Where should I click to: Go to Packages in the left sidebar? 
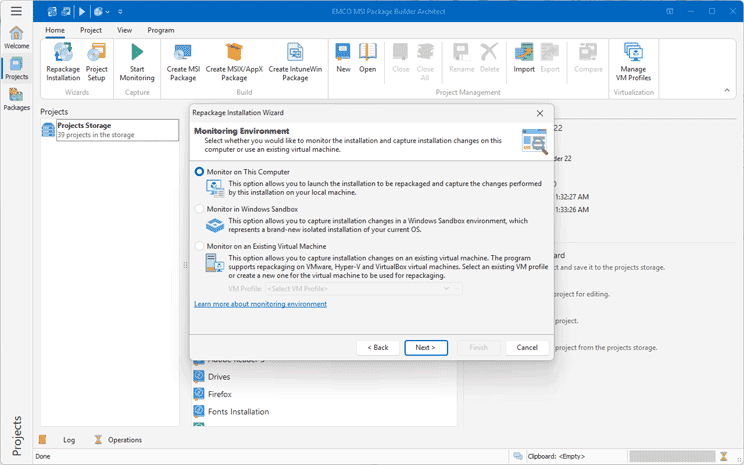pos(16,98)
